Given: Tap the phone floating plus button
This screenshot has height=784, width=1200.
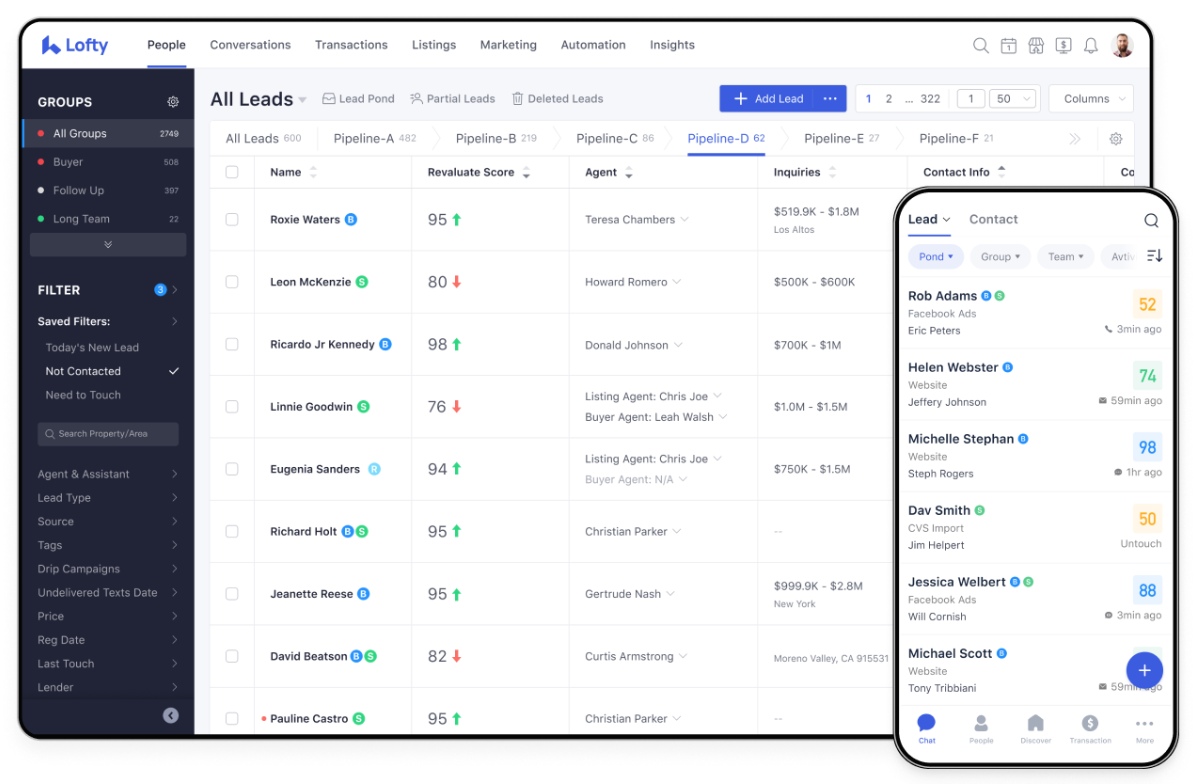Looking at the screenshot, I should coord(1144,670).
